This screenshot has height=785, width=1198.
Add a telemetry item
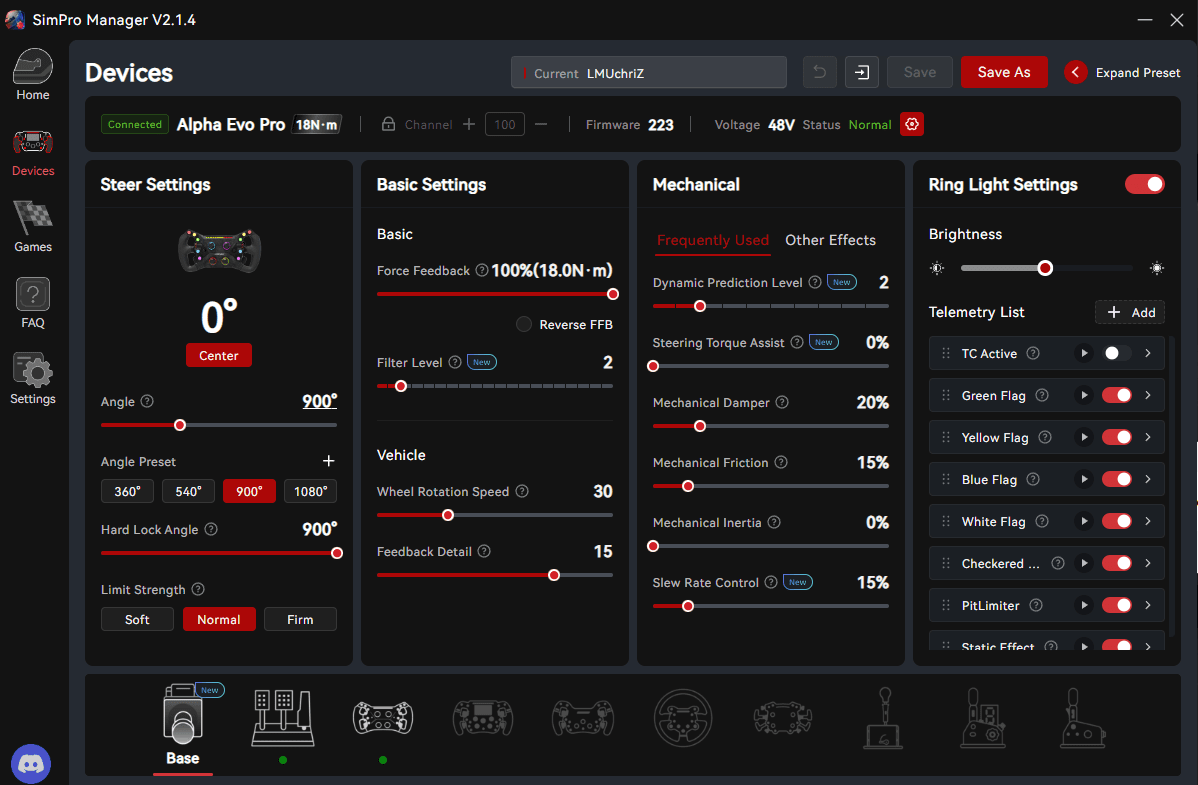[1130, 312]
